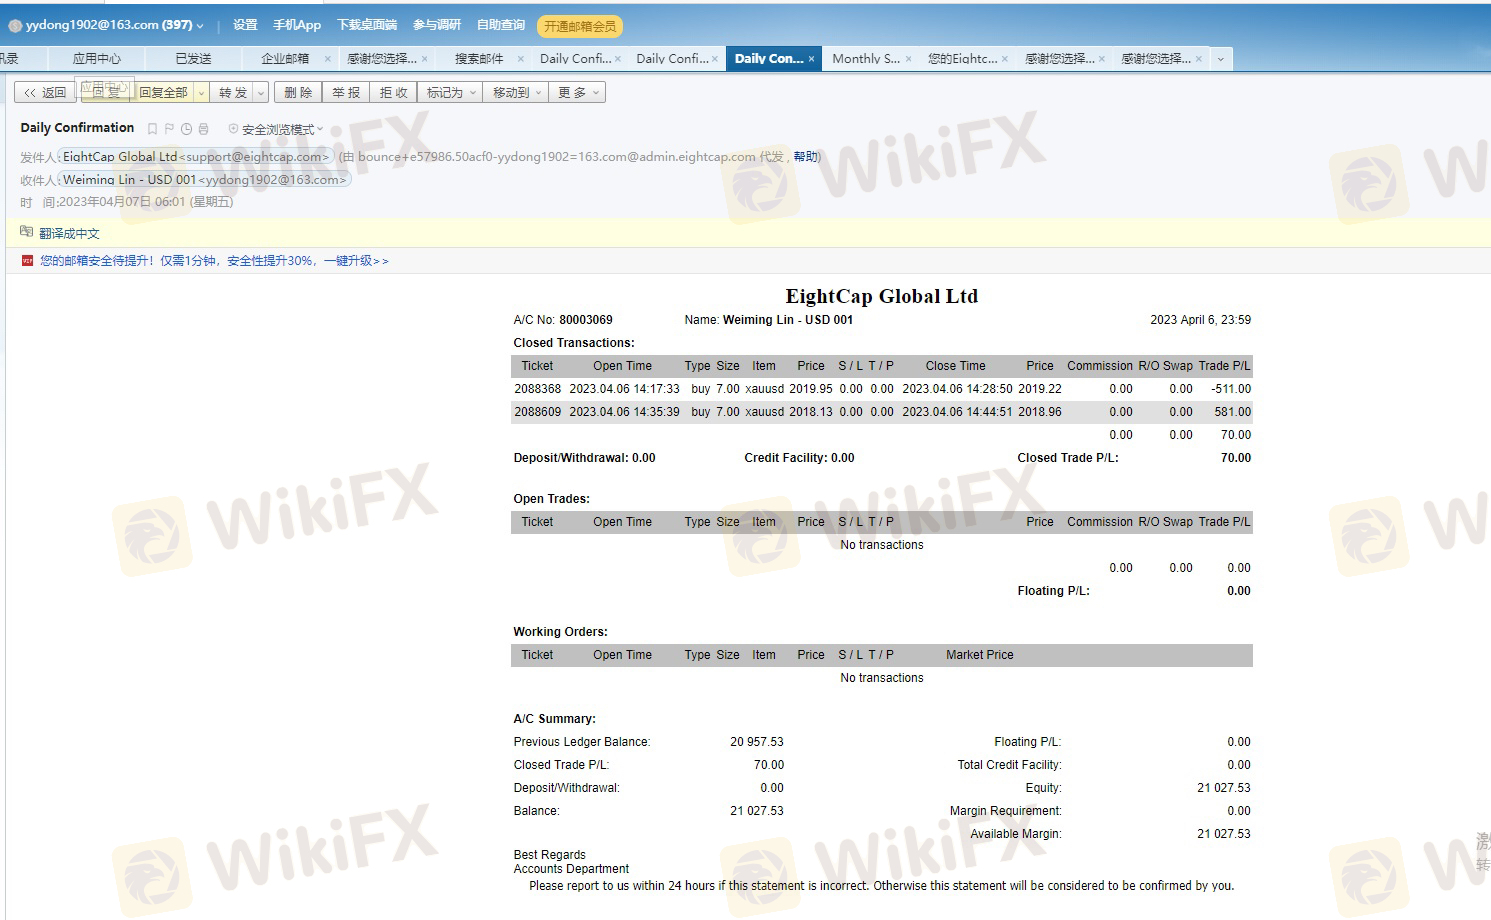1491x920 pixels.
Task: Click ticket number 2088368
Action: [538, 389]
